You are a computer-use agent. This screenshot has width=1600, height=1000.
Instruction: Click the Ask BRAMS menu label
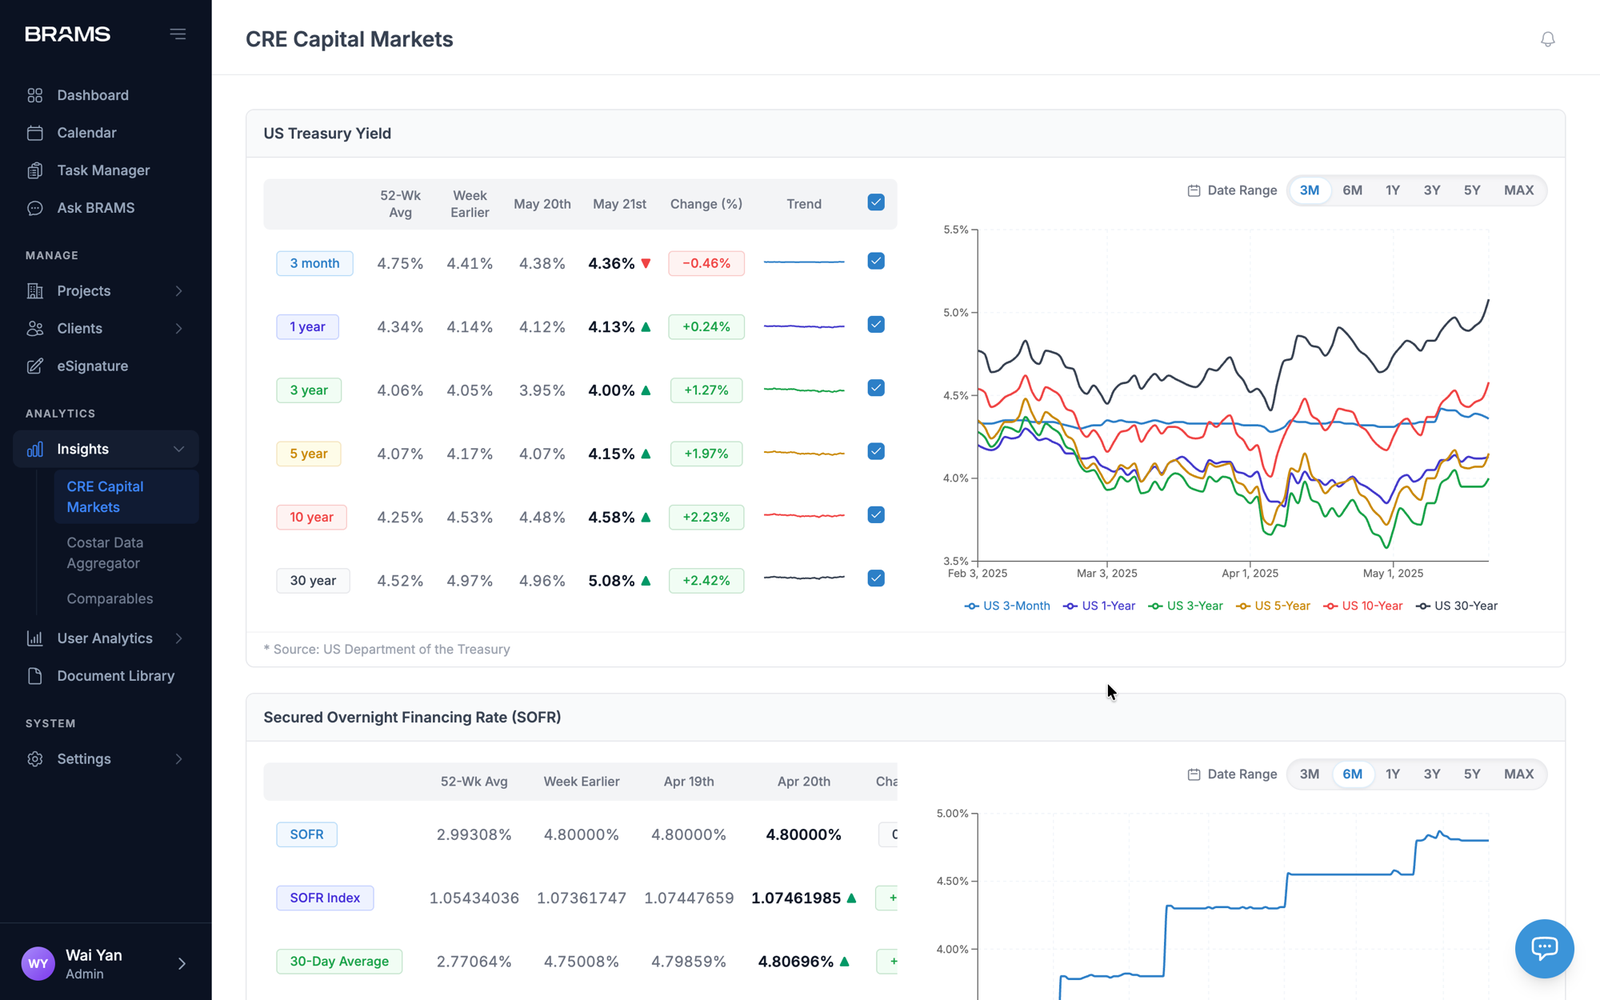click(x=96, y=208)
